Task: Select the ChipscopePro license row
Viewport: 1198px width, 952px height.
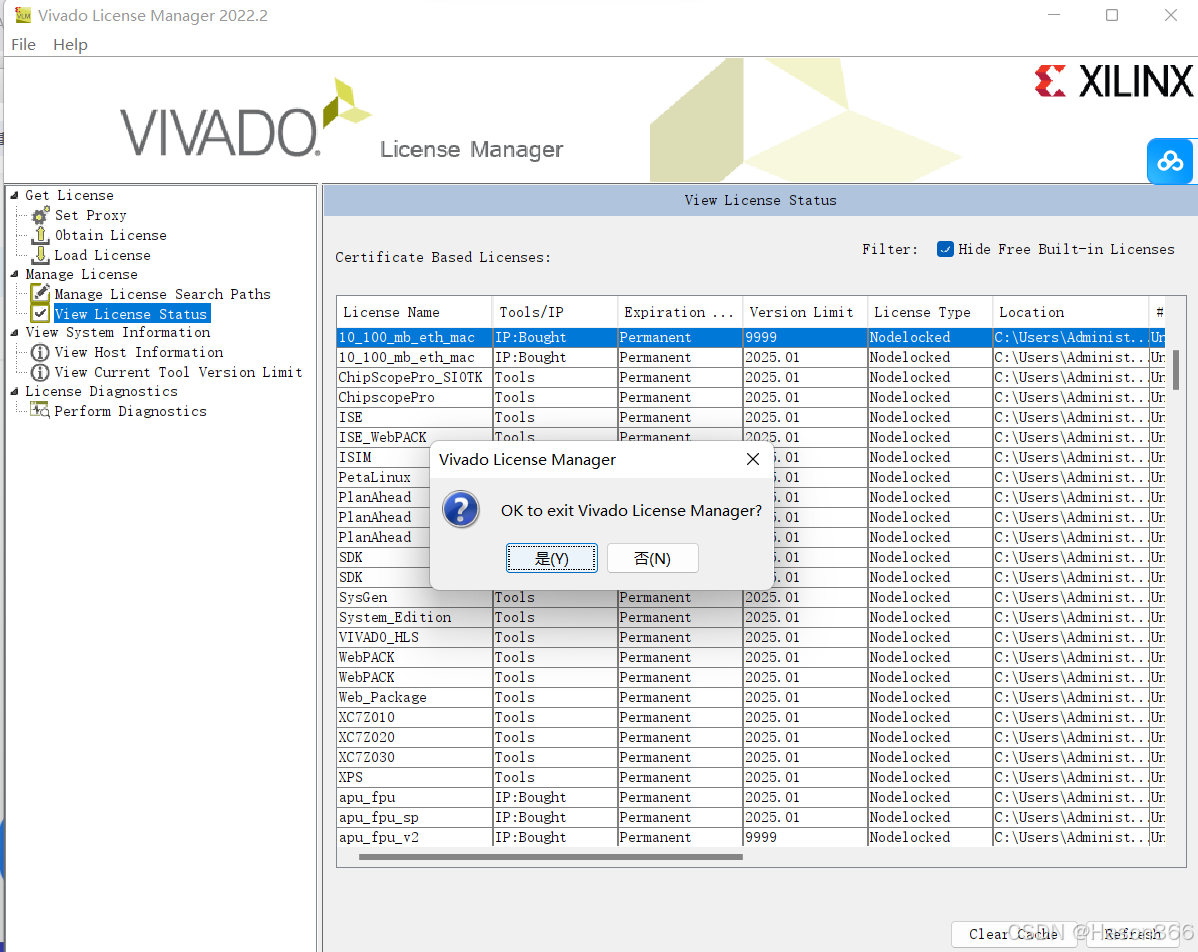Action: click(x=751, y=397)
